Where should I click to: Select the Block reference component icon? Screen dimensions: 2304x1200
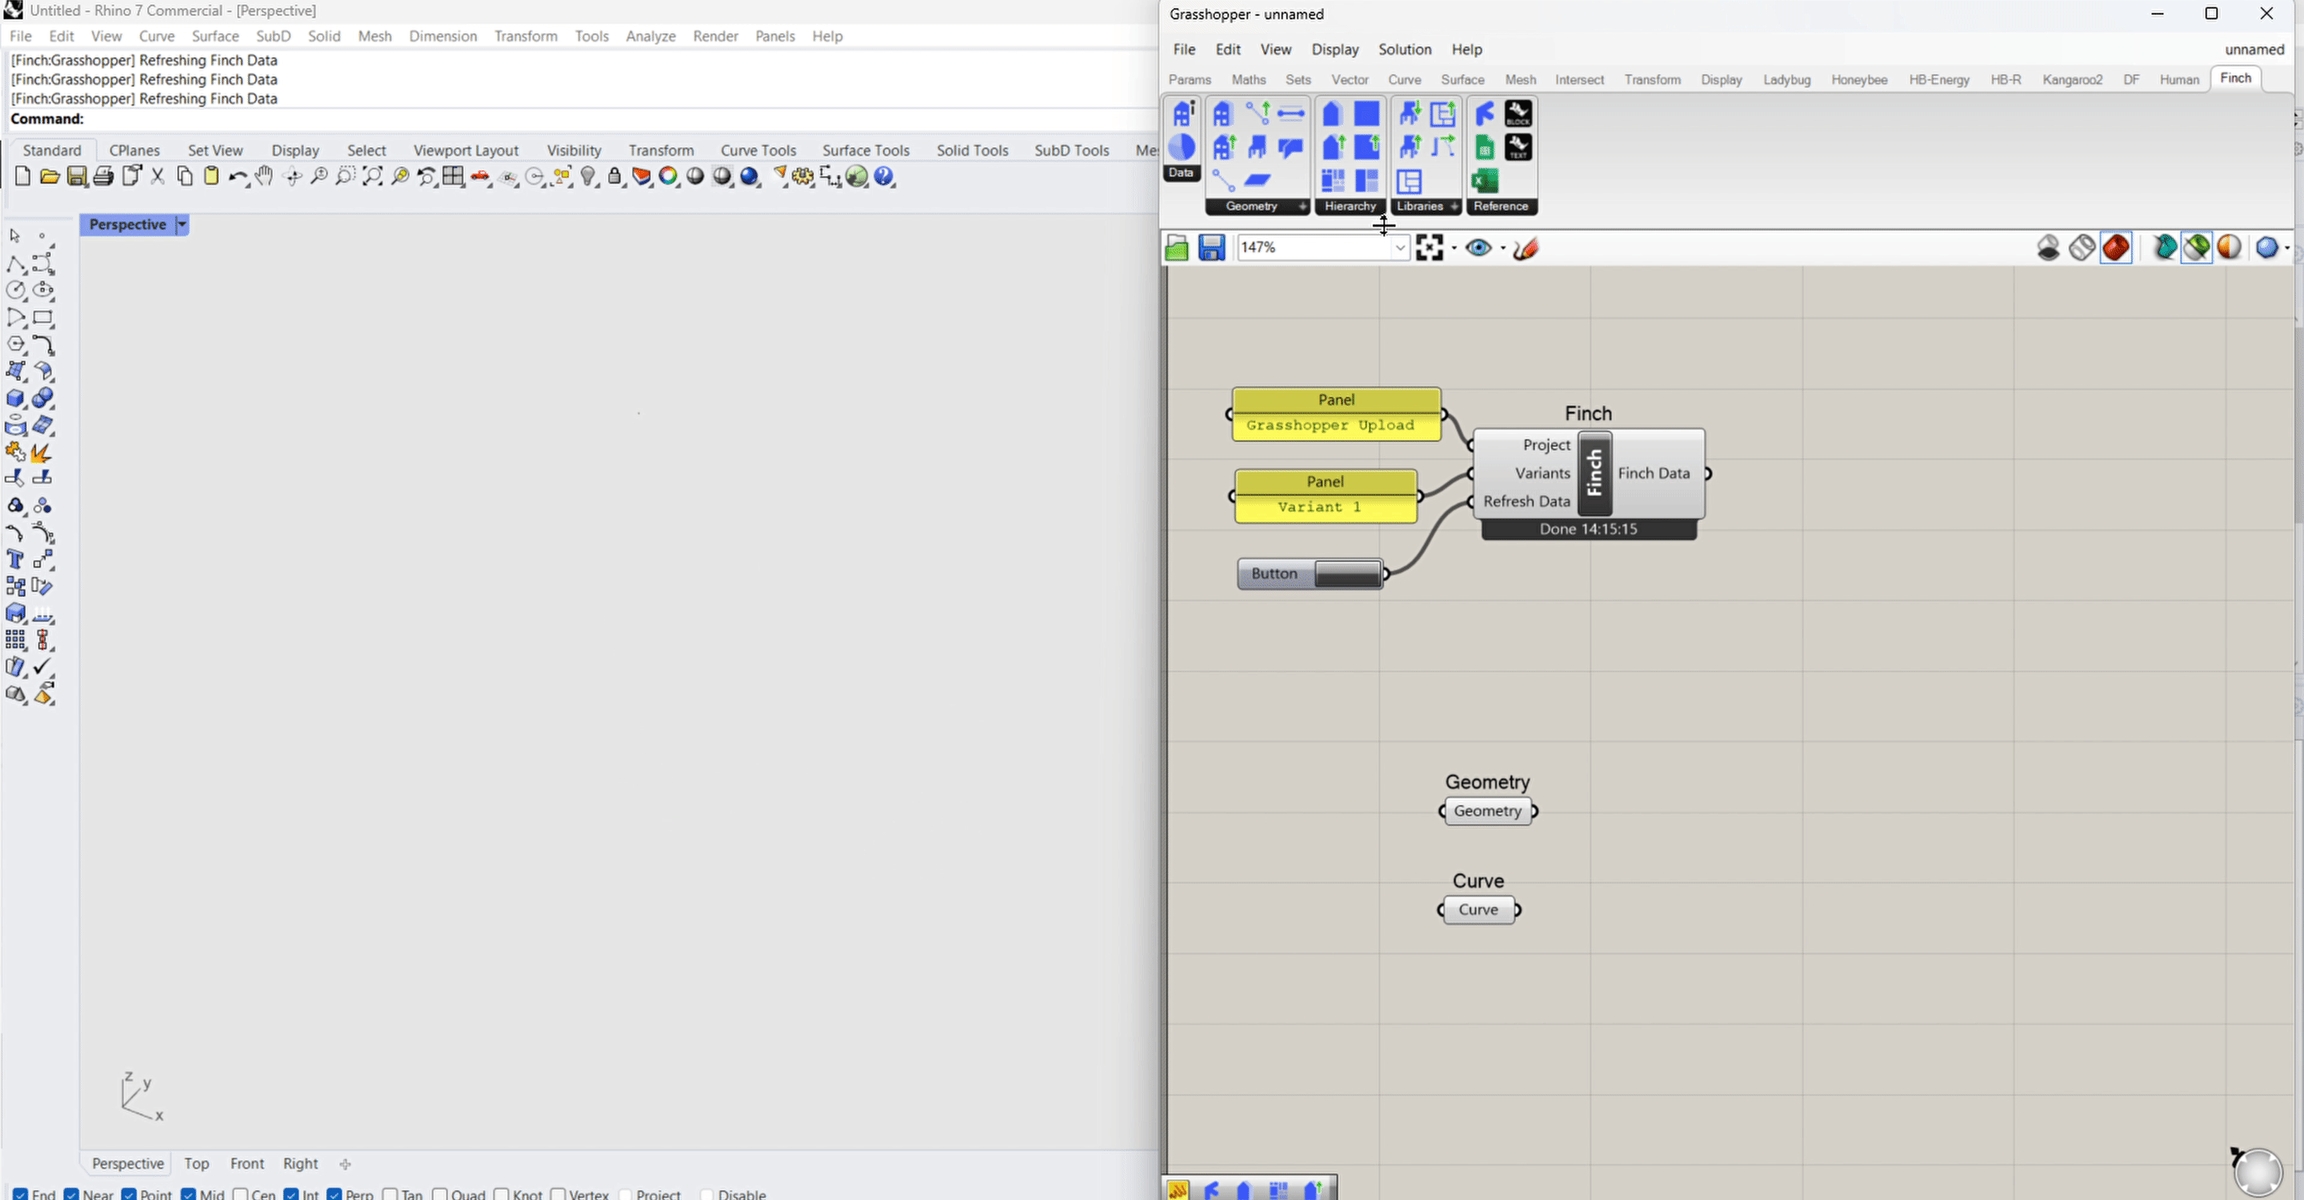coord(1518,114)
